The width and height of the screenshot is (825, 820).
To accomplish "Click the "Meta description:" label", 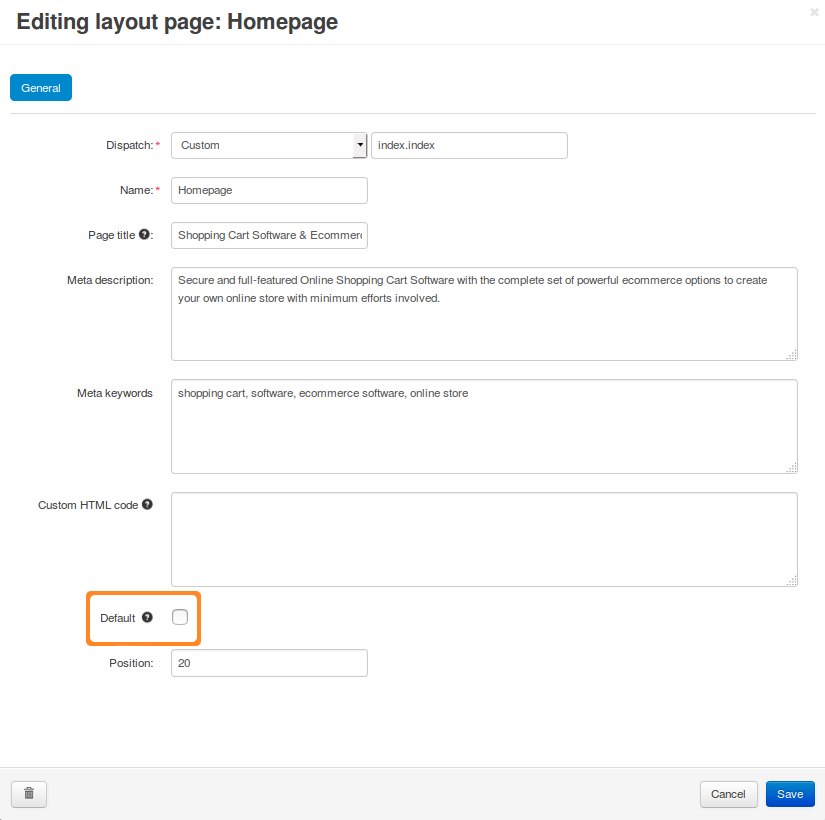I will (x=110, y=280).
